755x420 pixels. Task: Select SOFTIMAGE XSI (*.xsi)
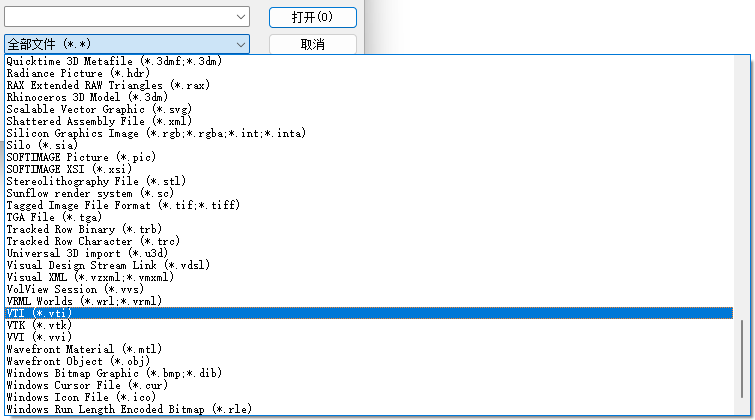(x=369, y=169)
